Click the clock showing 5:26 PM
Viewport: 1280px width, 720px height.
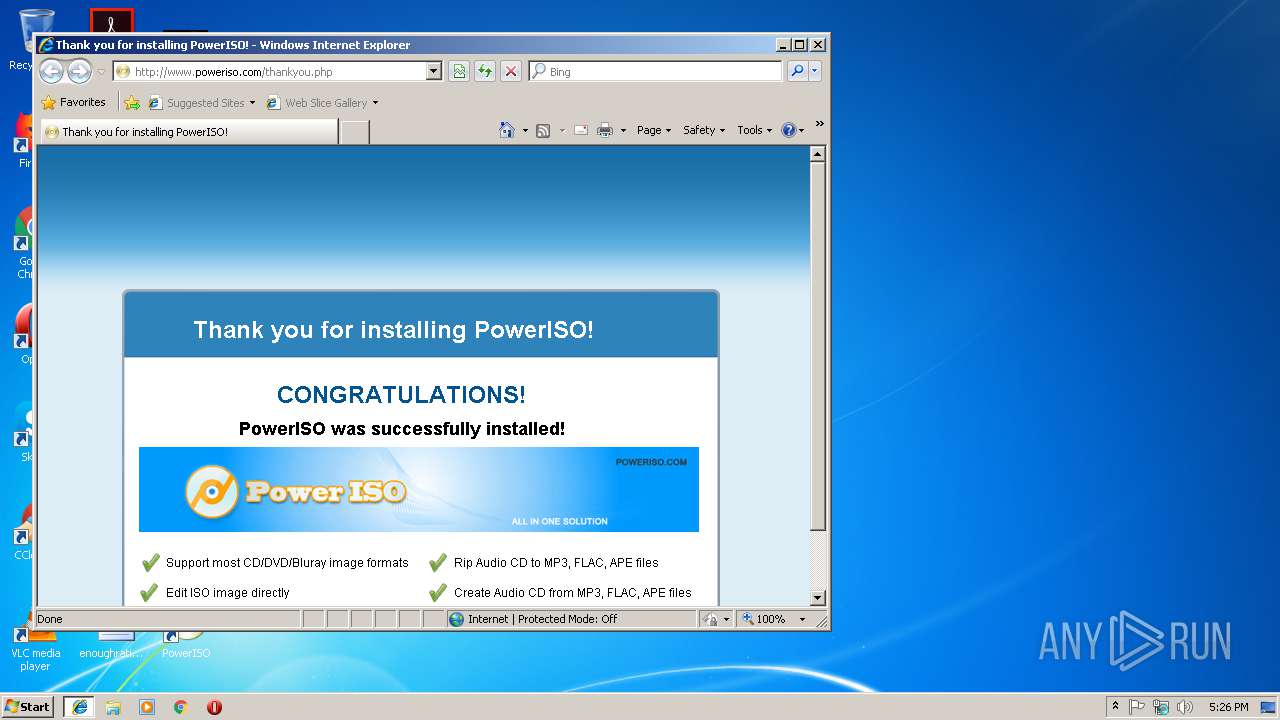click(x=1228, y=706)
